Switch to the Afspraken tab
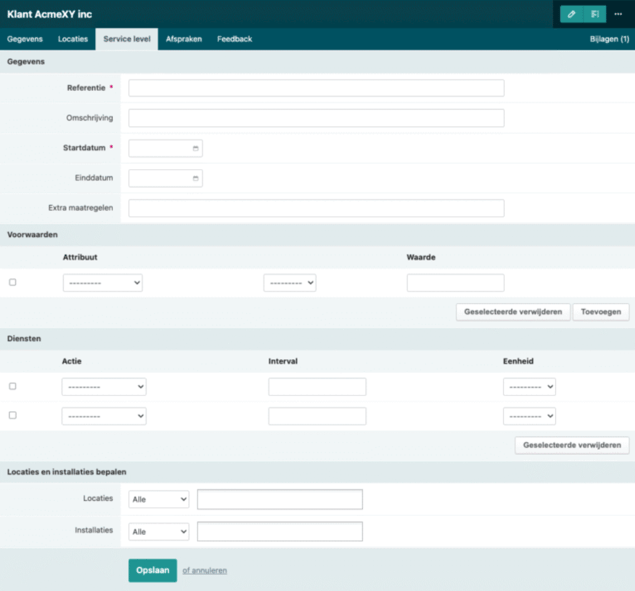635x591 pixels. 183,39
